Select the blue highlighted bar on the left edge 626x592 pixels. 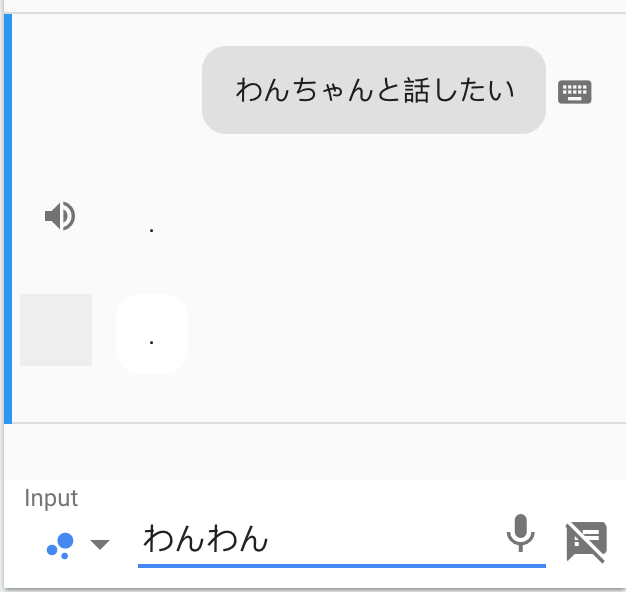point(8,218)
